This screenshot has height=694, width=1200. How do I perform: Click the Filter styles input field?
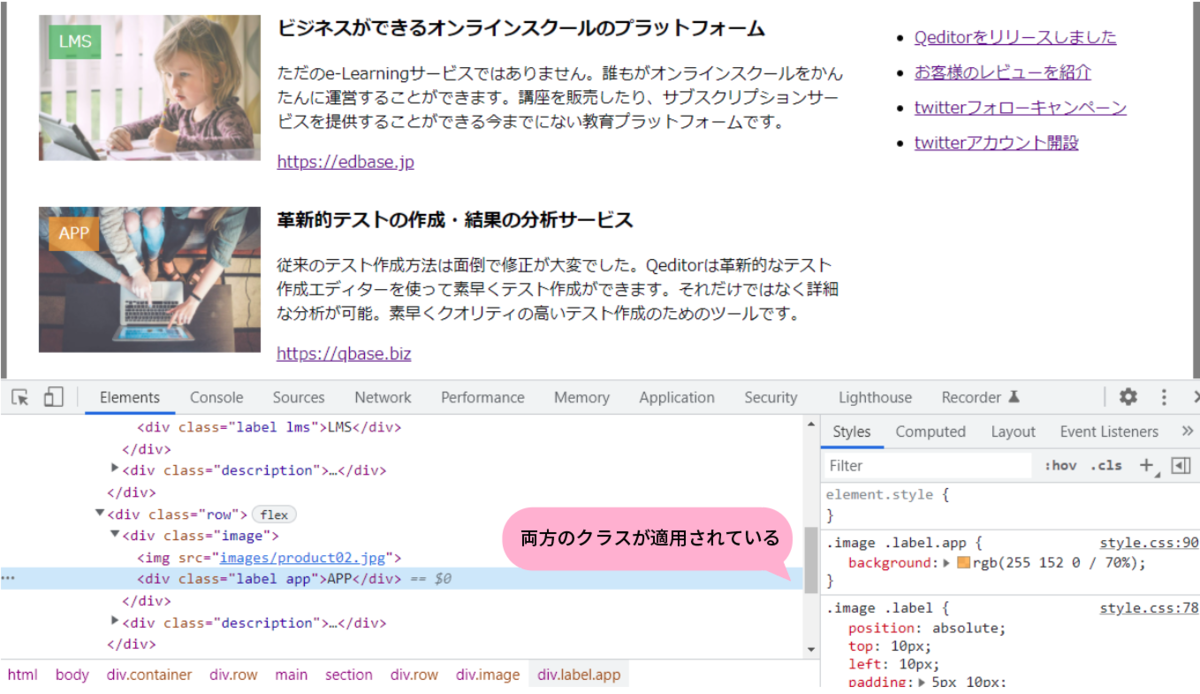pyautogui.click(x=928, y=465)
